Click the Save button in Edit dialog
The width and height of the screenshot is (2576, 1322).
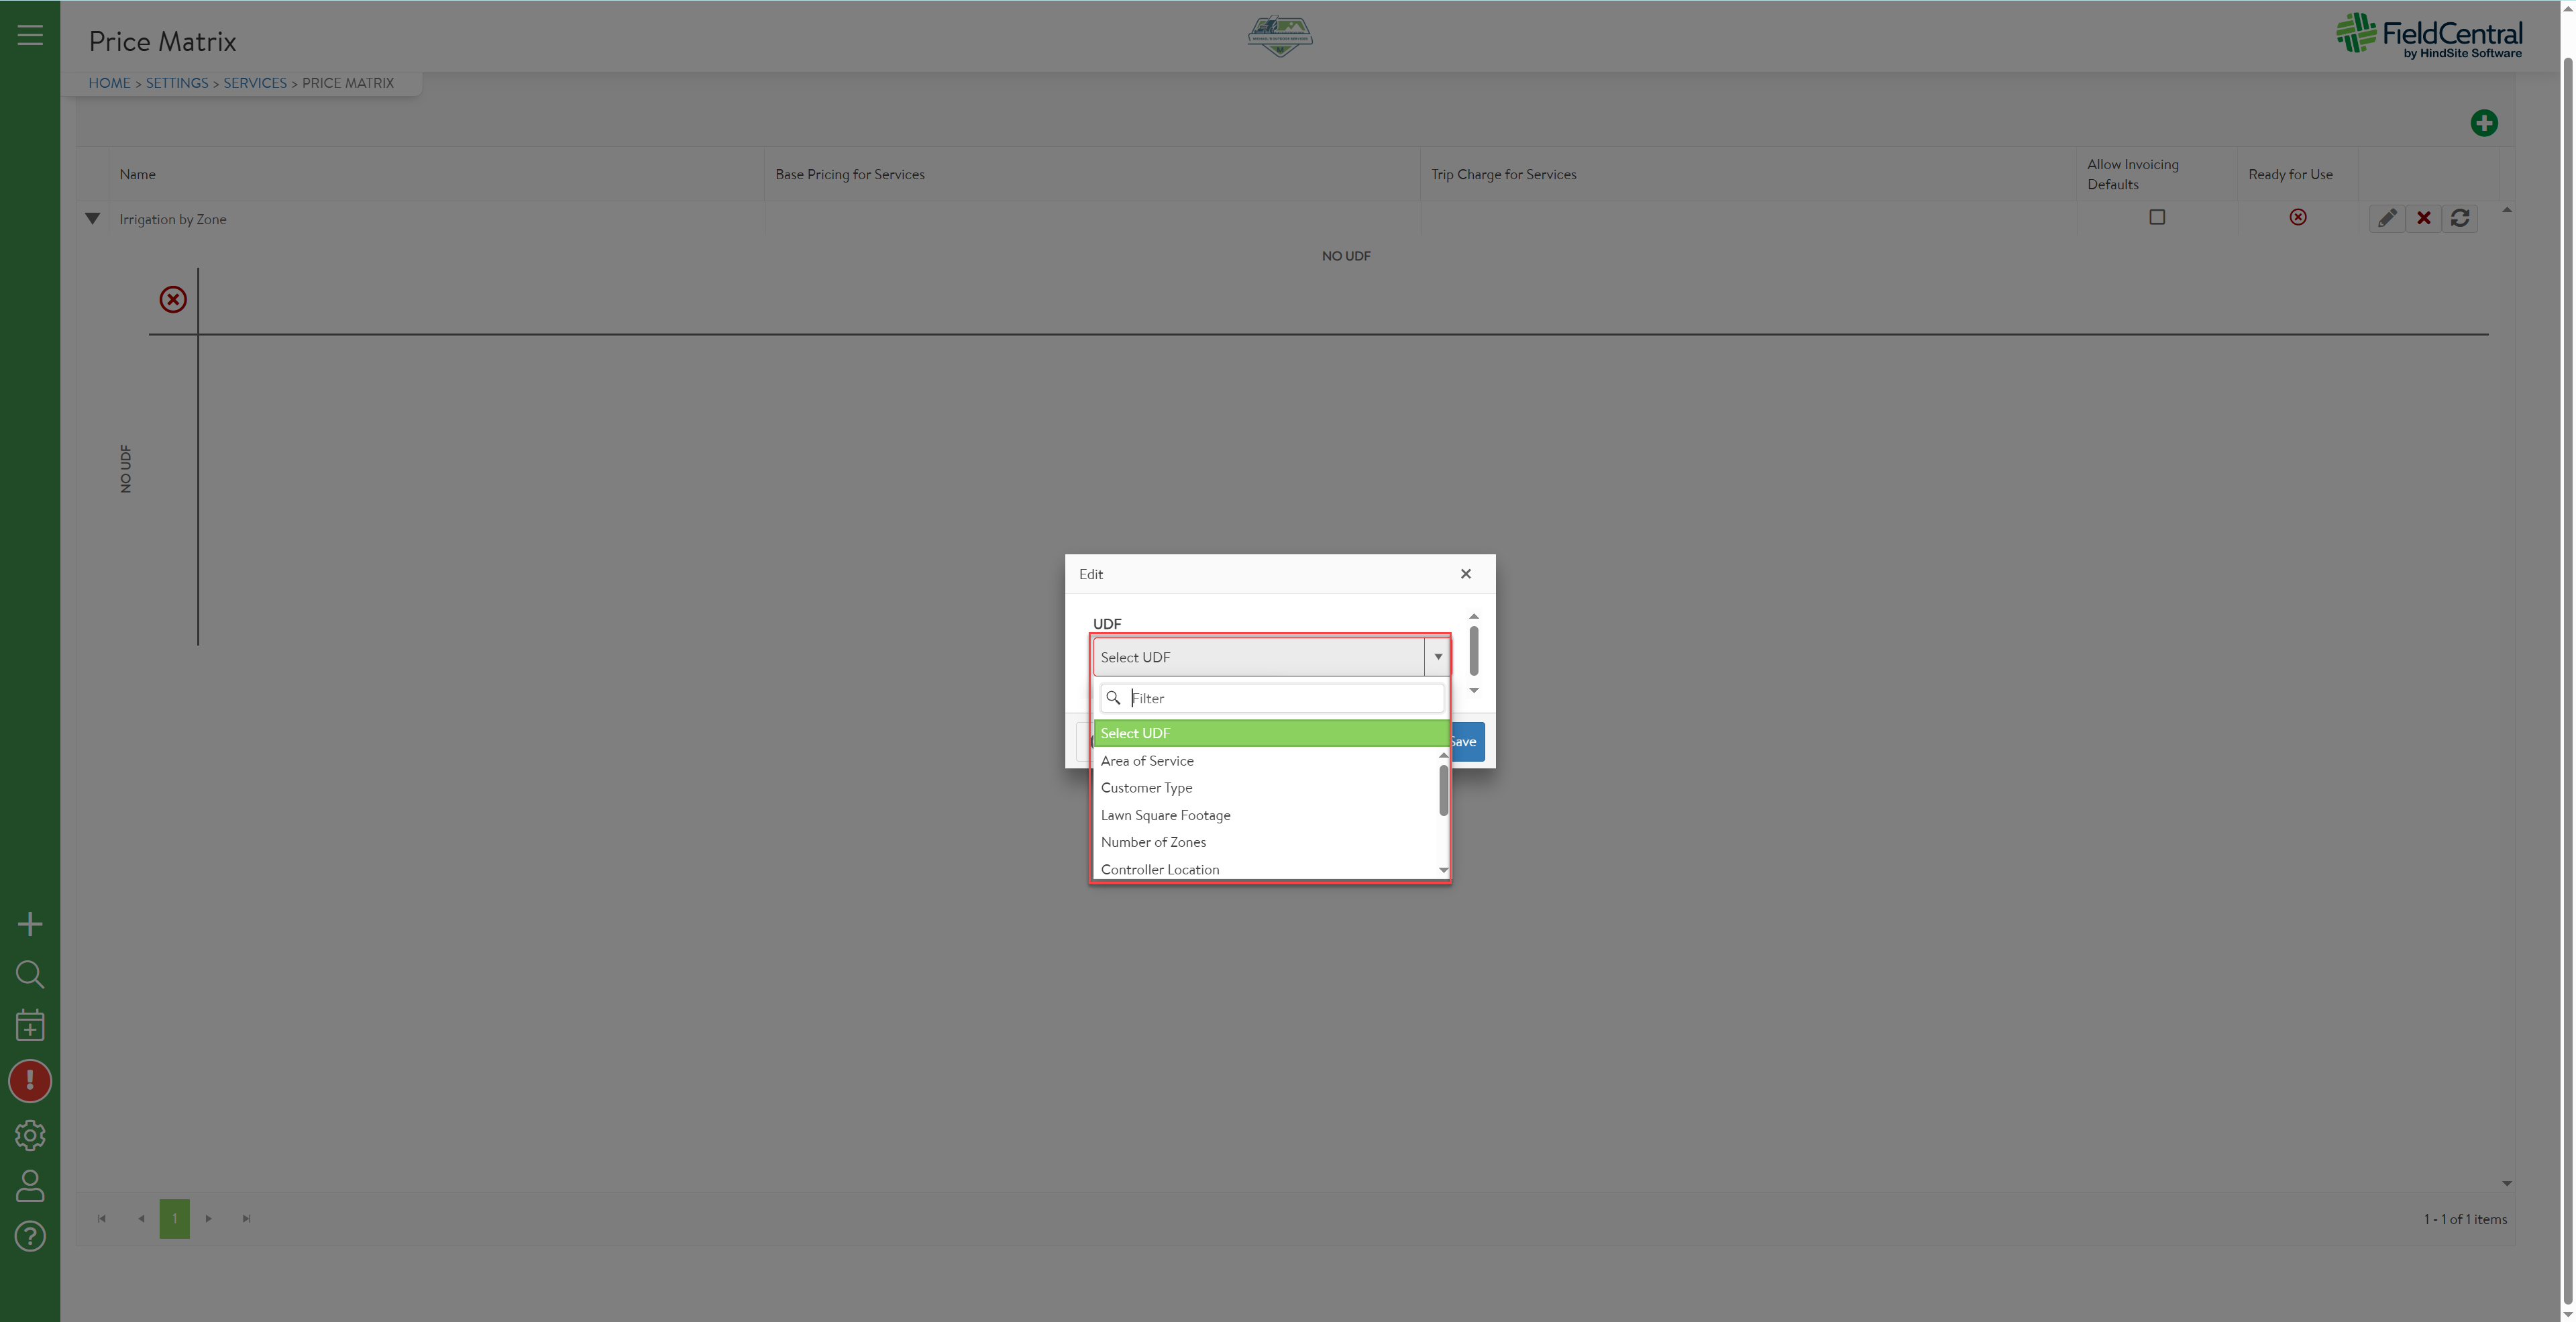coord(1467,742)
